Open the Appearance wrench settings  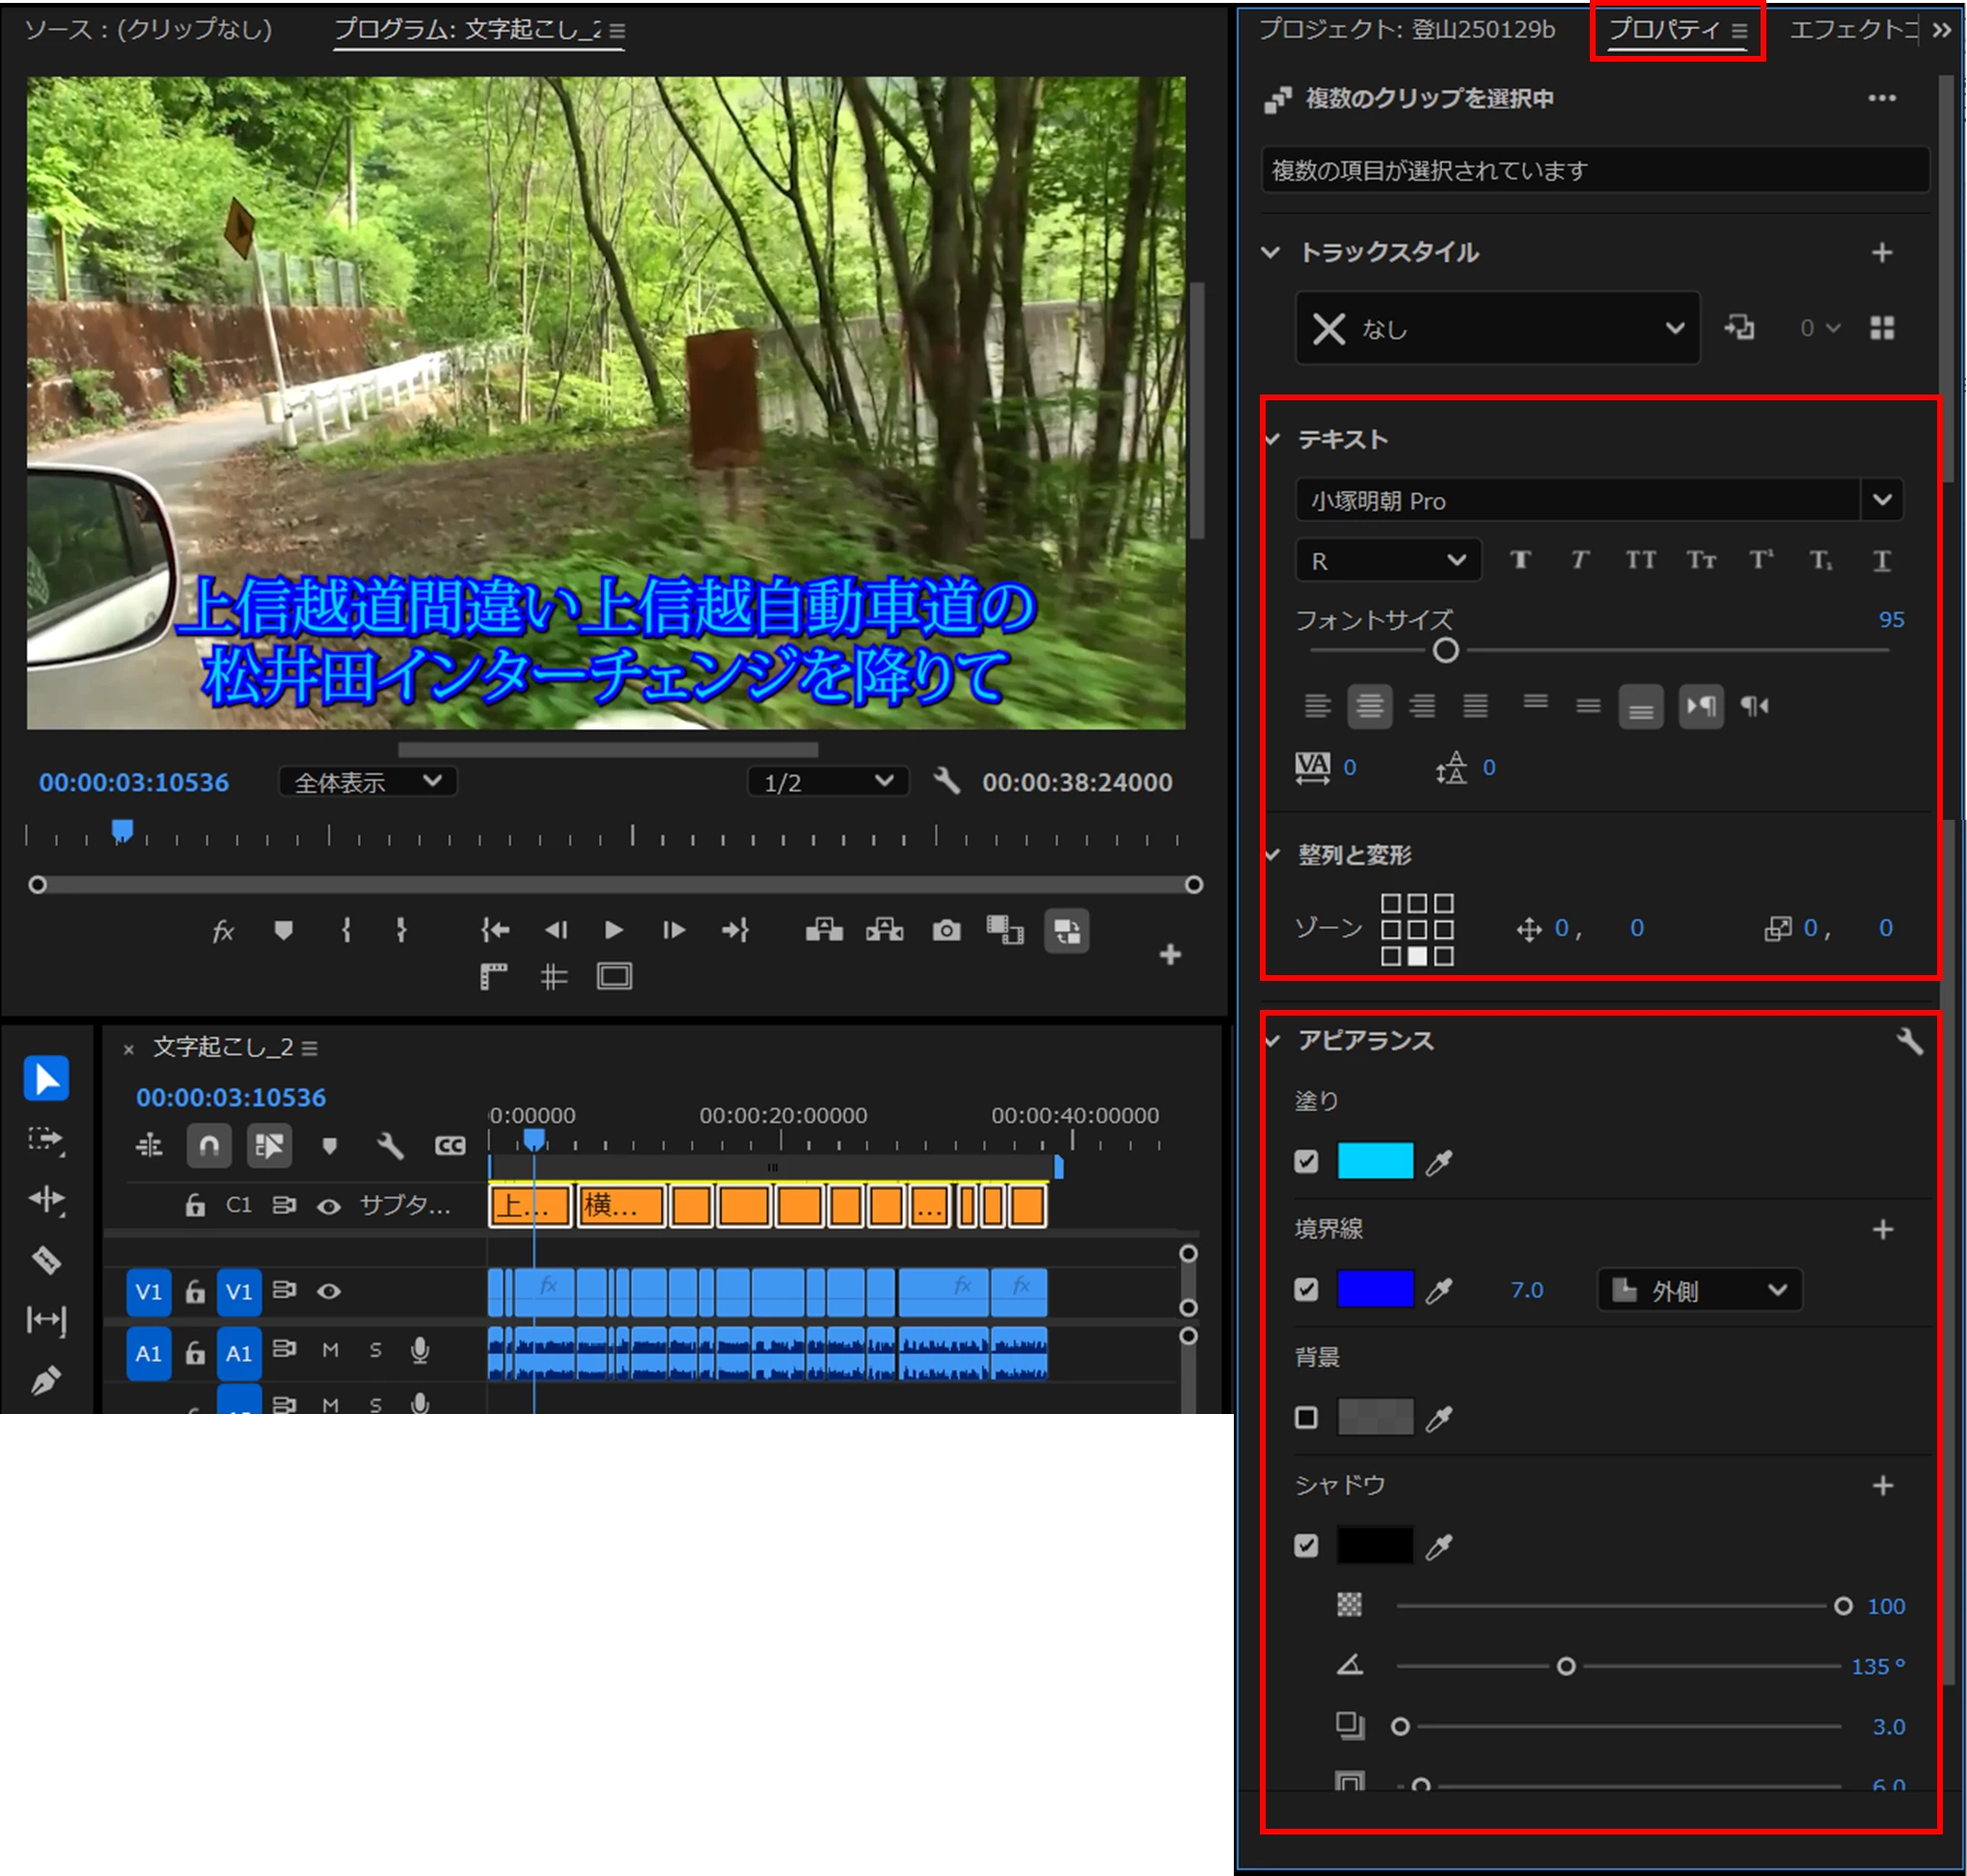(x=1909, y=1041)
